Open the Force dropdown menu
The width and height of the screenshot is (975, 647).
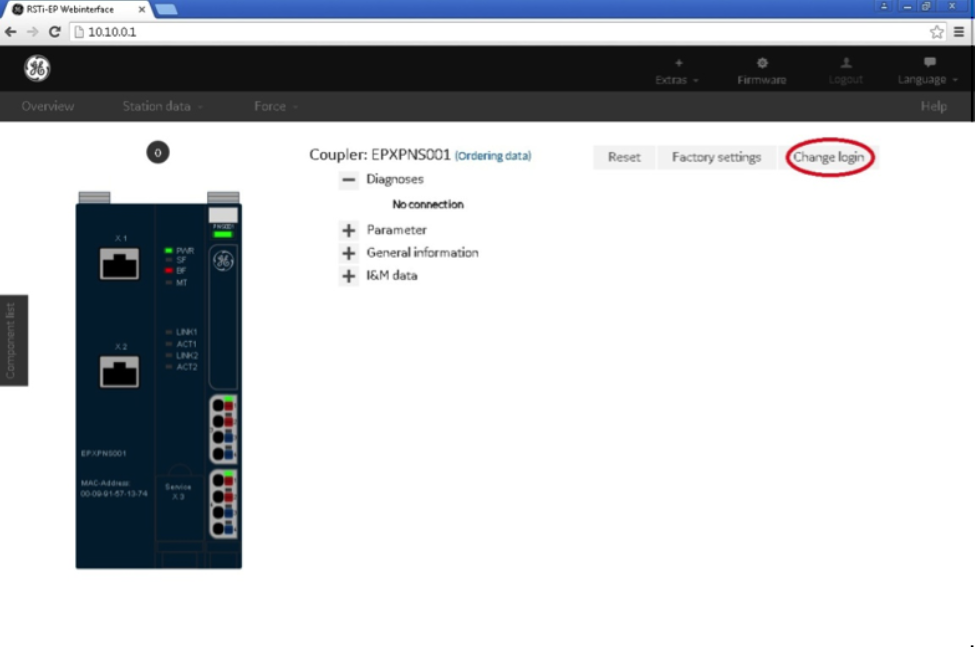pos(275,106)
